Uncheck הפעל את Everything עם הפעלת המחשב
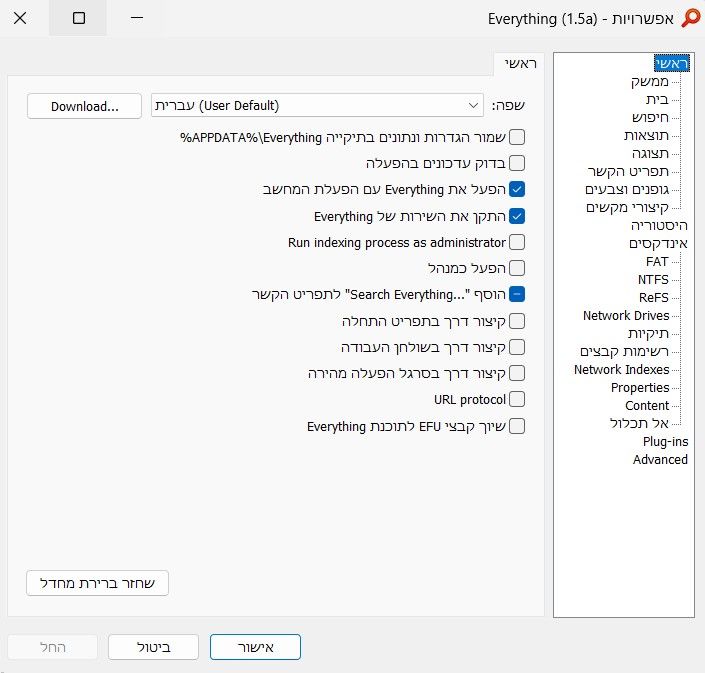705x673 pixels. tap(517, 189)
